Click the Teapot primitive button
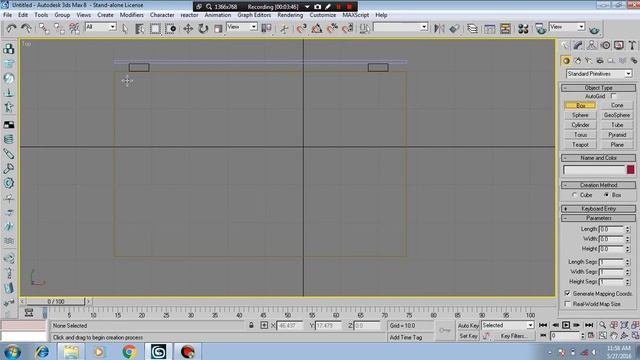This screenshot has height=360, width=640. (x=580, y=144)
